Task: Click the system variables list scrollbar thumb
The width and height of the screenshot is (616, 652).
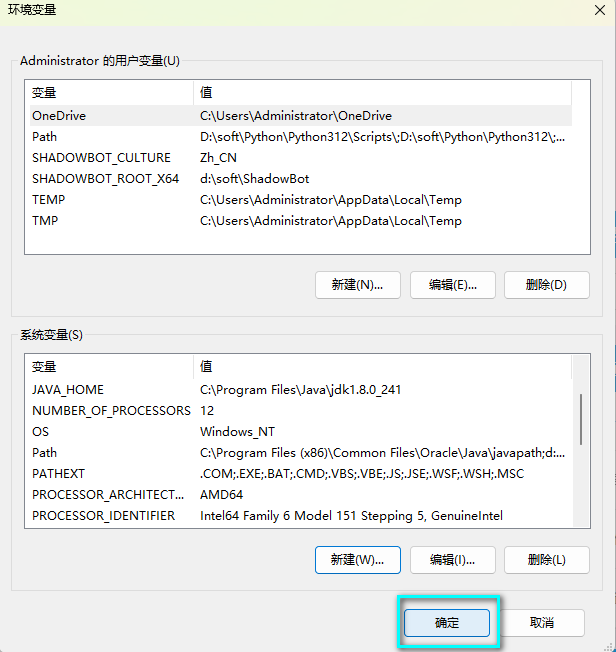Action: pyautogui.click(x=581, y=419)
